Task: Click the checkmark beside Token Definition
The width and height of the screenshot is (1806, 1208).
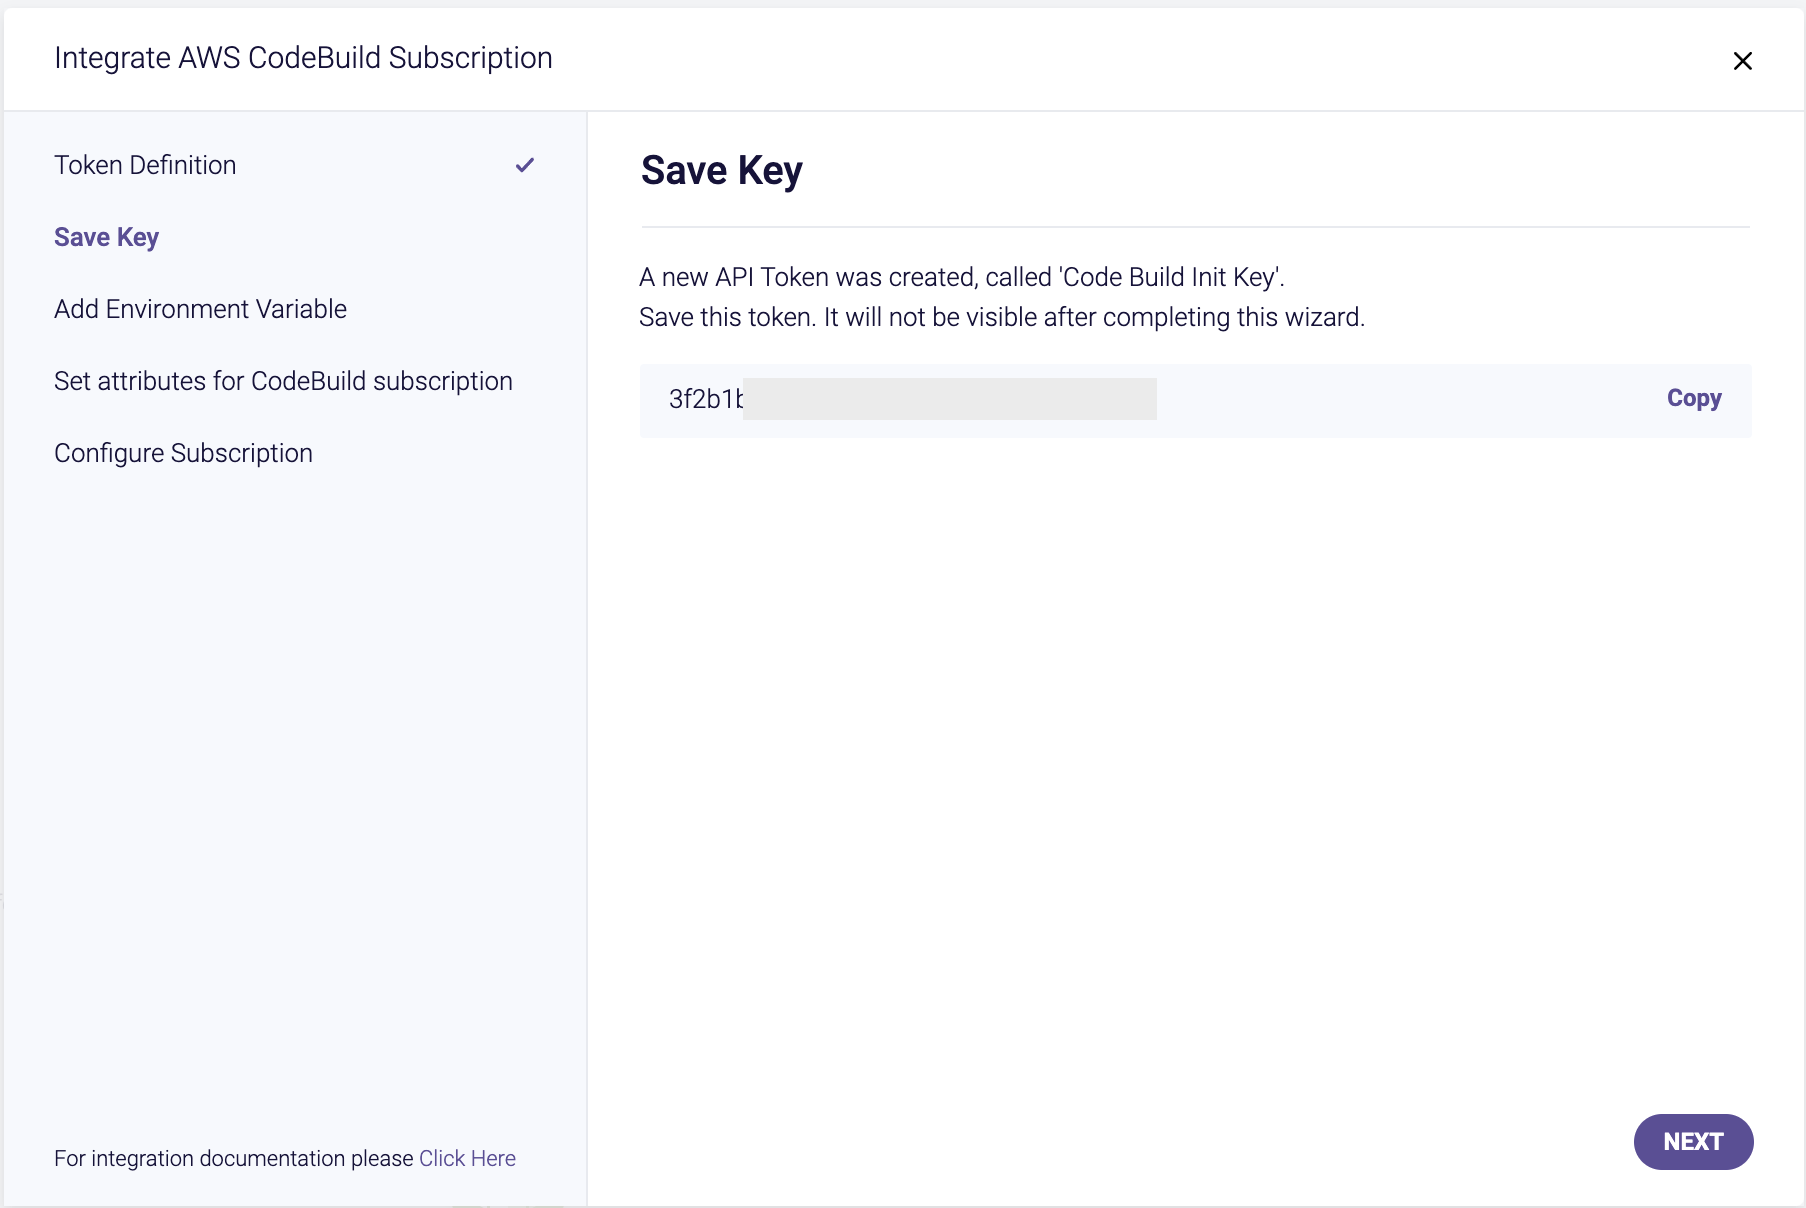Action: click(525, 165)
